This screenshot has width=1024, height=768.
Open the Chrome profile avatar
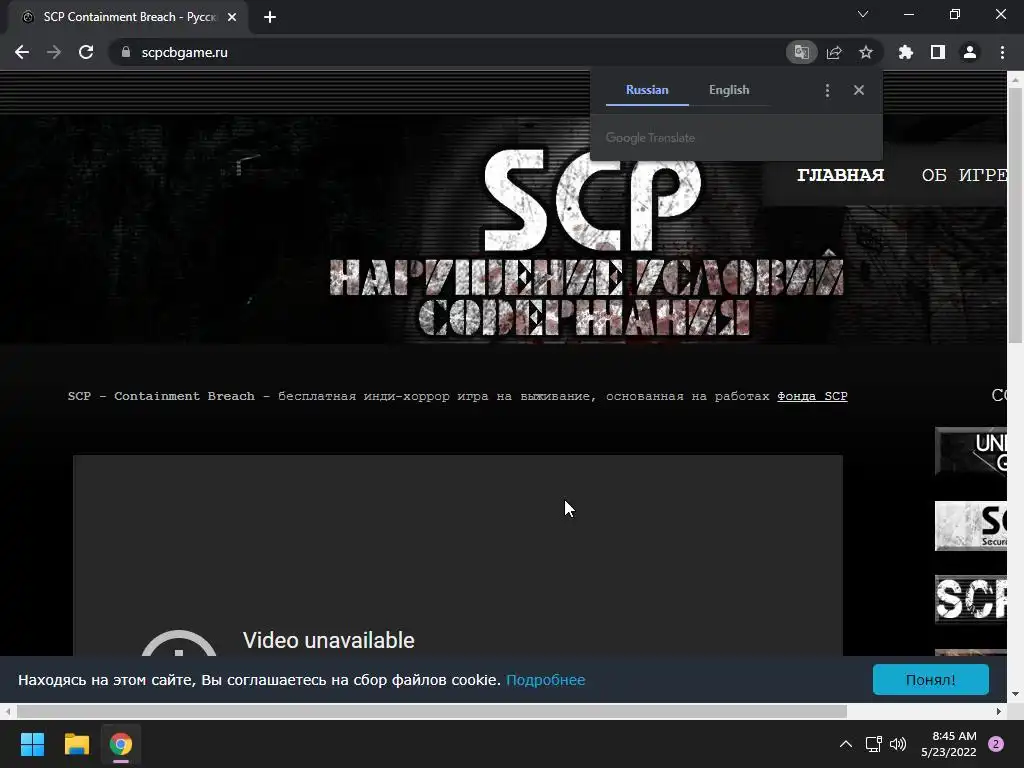pyautogui.click(x=970, y=52)
